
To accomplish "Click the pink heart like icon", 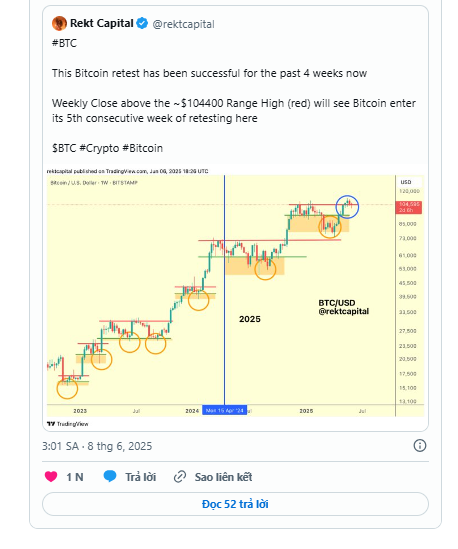I will [x=51, y=477].
